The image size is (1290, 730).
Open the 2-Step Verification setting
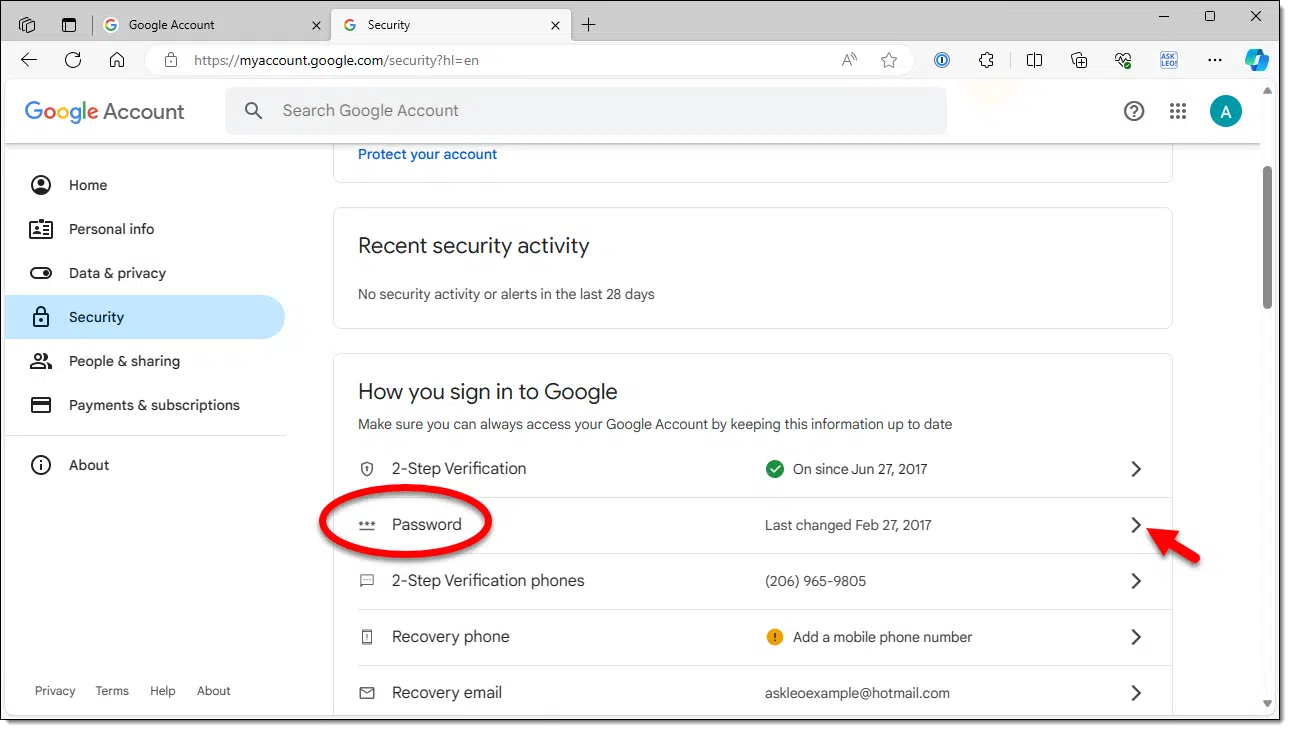pyautogui.click(x=753, y=469)
